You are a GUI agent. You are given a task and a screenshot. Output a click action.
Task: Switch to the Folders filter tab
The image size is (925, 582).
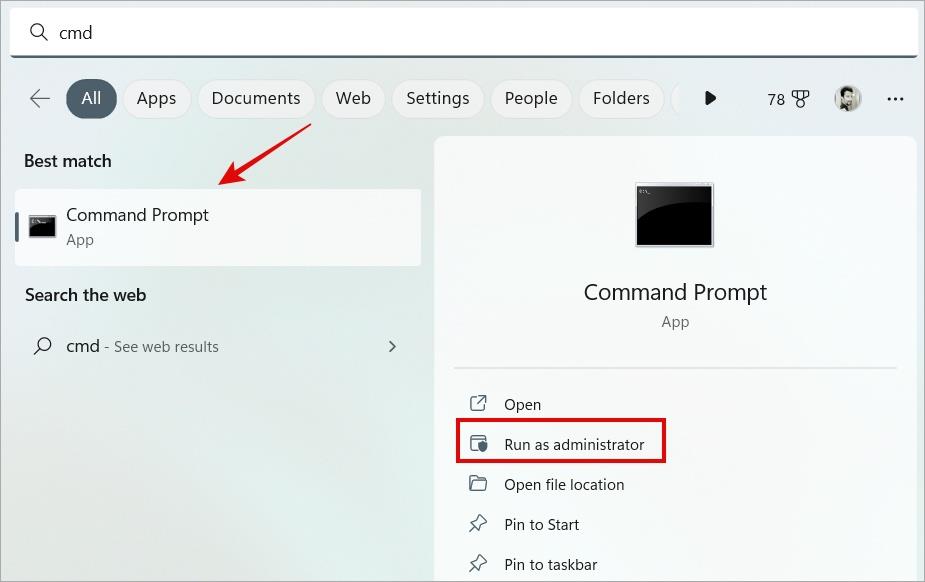coord(621,98)
